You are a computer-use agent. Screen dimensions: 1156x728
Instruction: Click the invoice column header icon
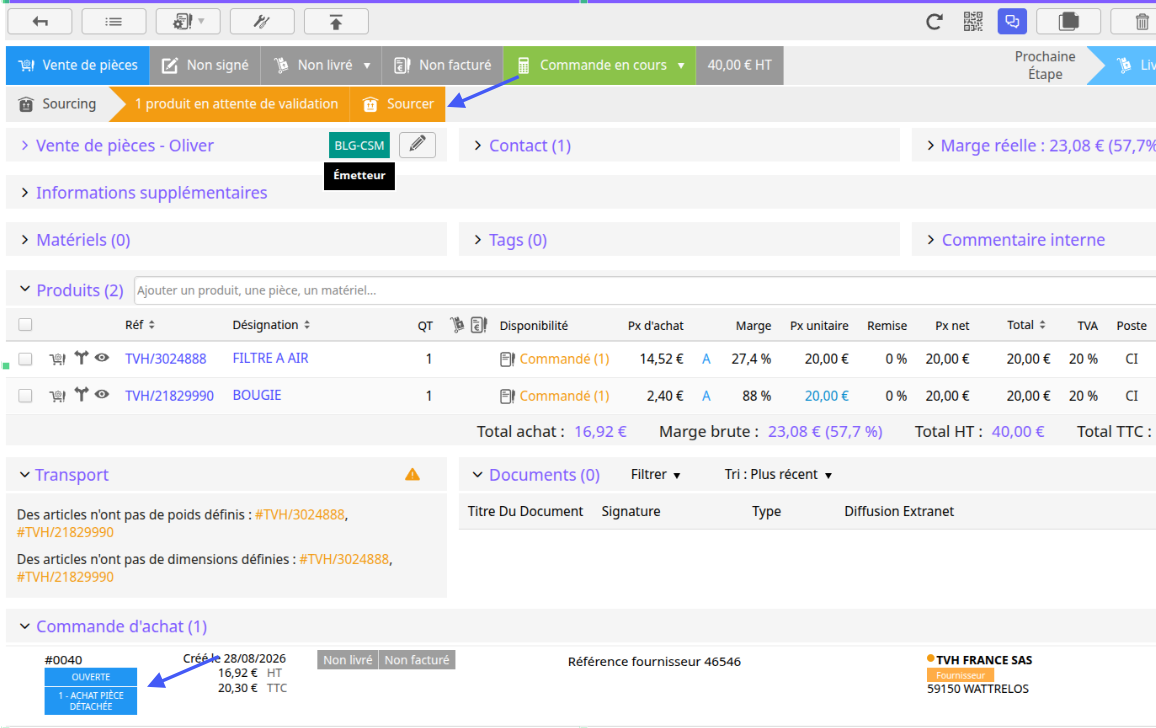tap(478, 325)
